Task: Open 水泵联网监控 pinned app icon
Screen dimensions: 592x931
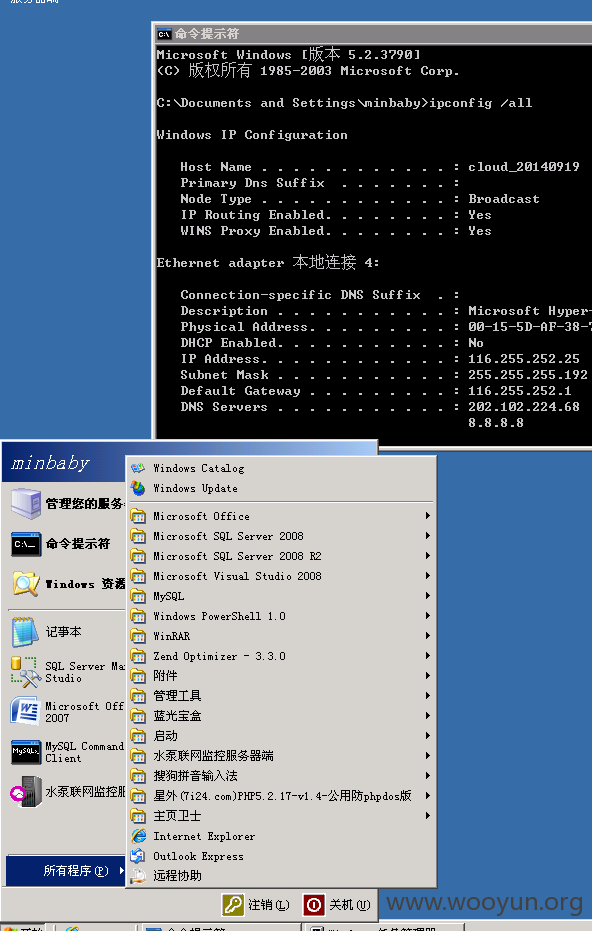Action: [x=26, y=791]
